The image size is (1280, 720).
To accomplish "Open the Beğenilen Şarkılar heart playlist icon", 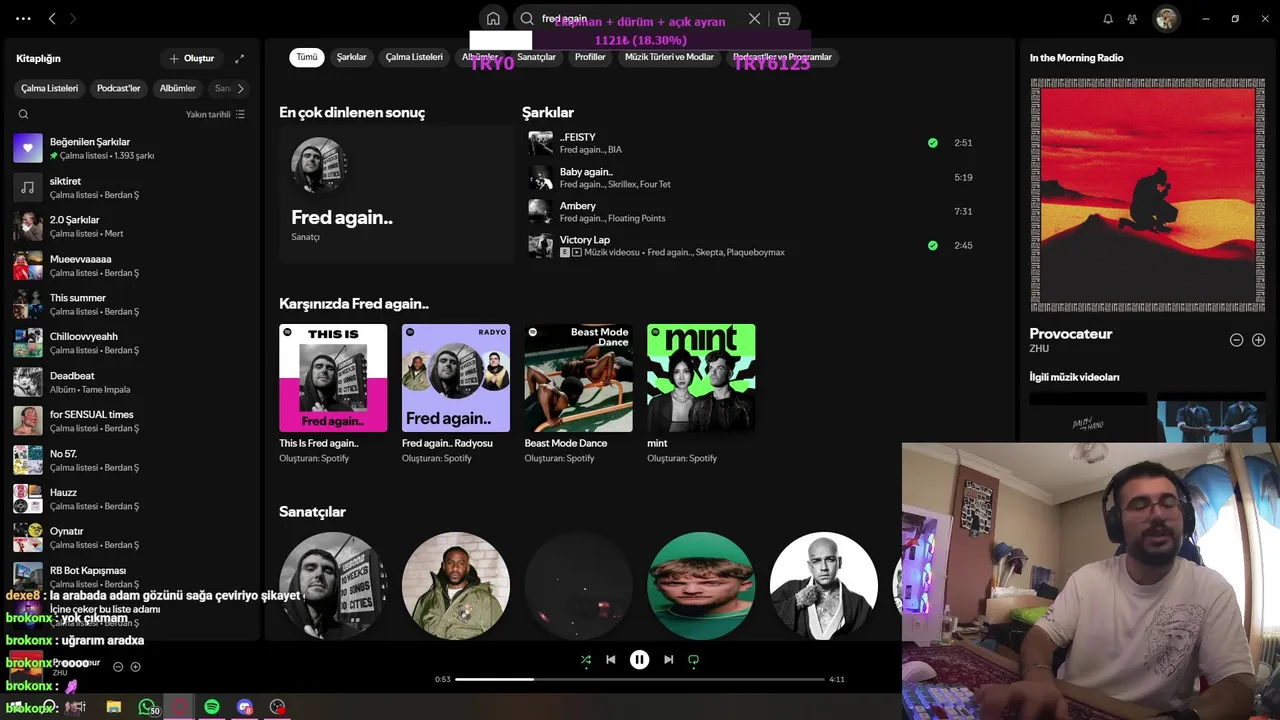I will point(28,148).
